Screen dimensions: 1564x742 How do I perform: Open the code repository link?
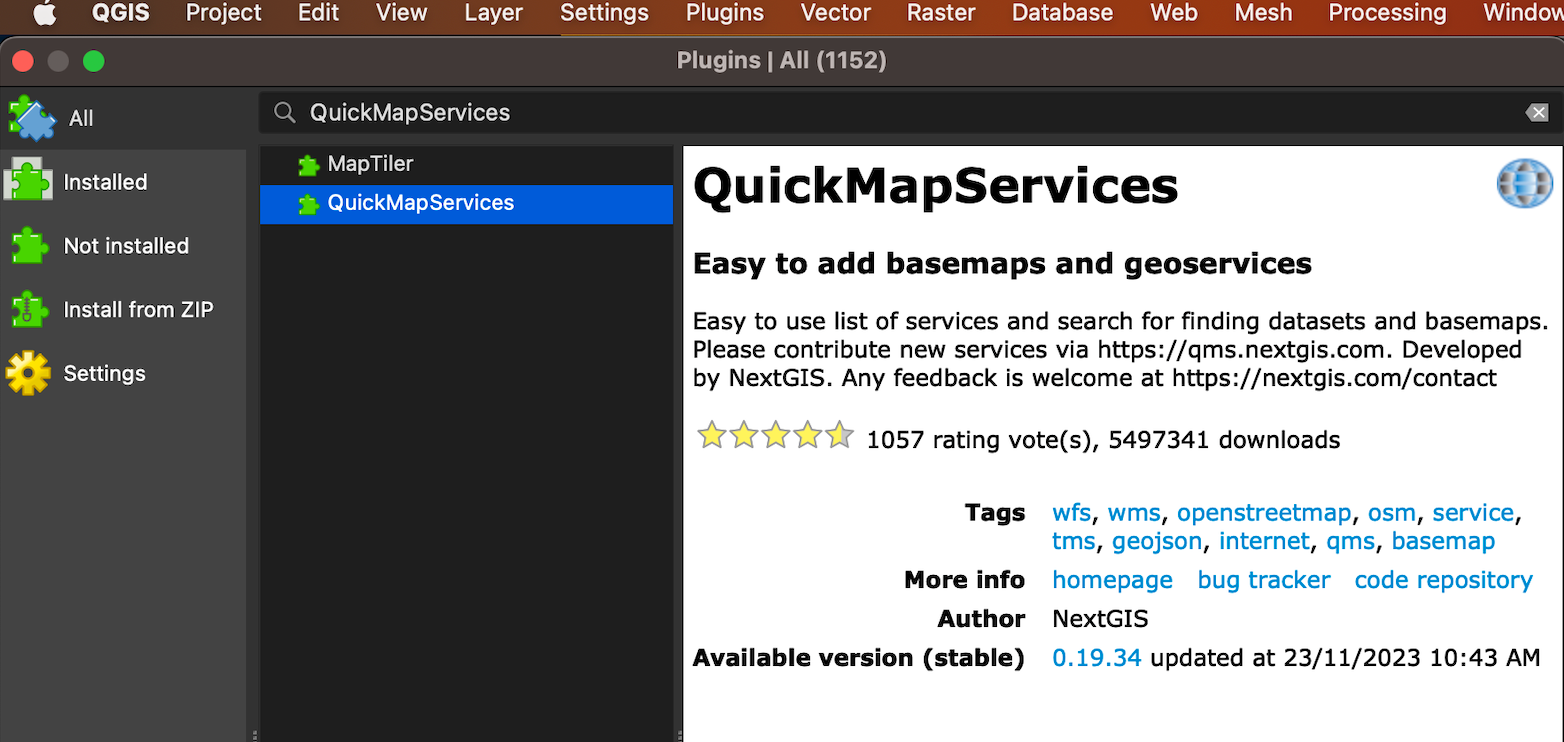click(1443, 580)
